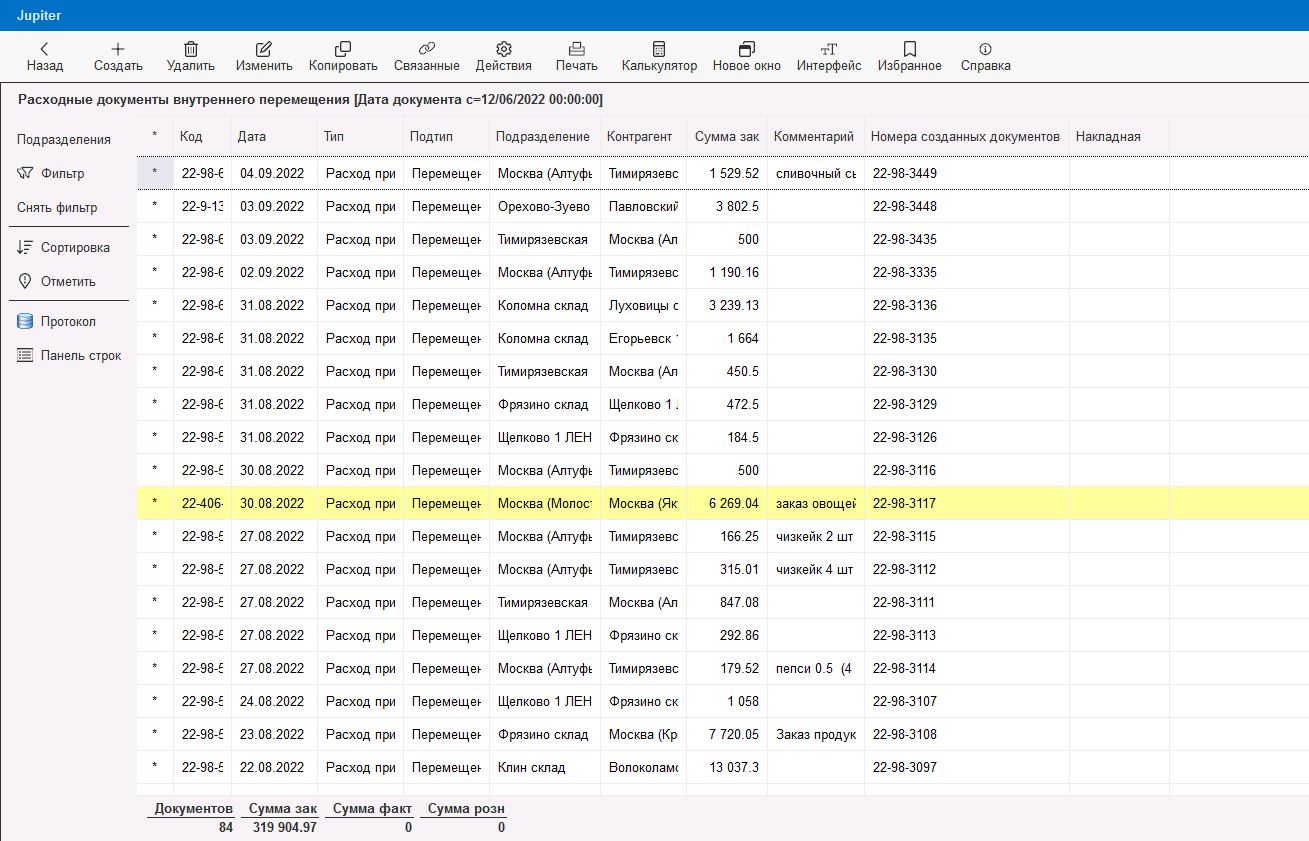Select date 02.09.2022 cell
Screen dimensions: 1309x841
click(x=274, y=272)
